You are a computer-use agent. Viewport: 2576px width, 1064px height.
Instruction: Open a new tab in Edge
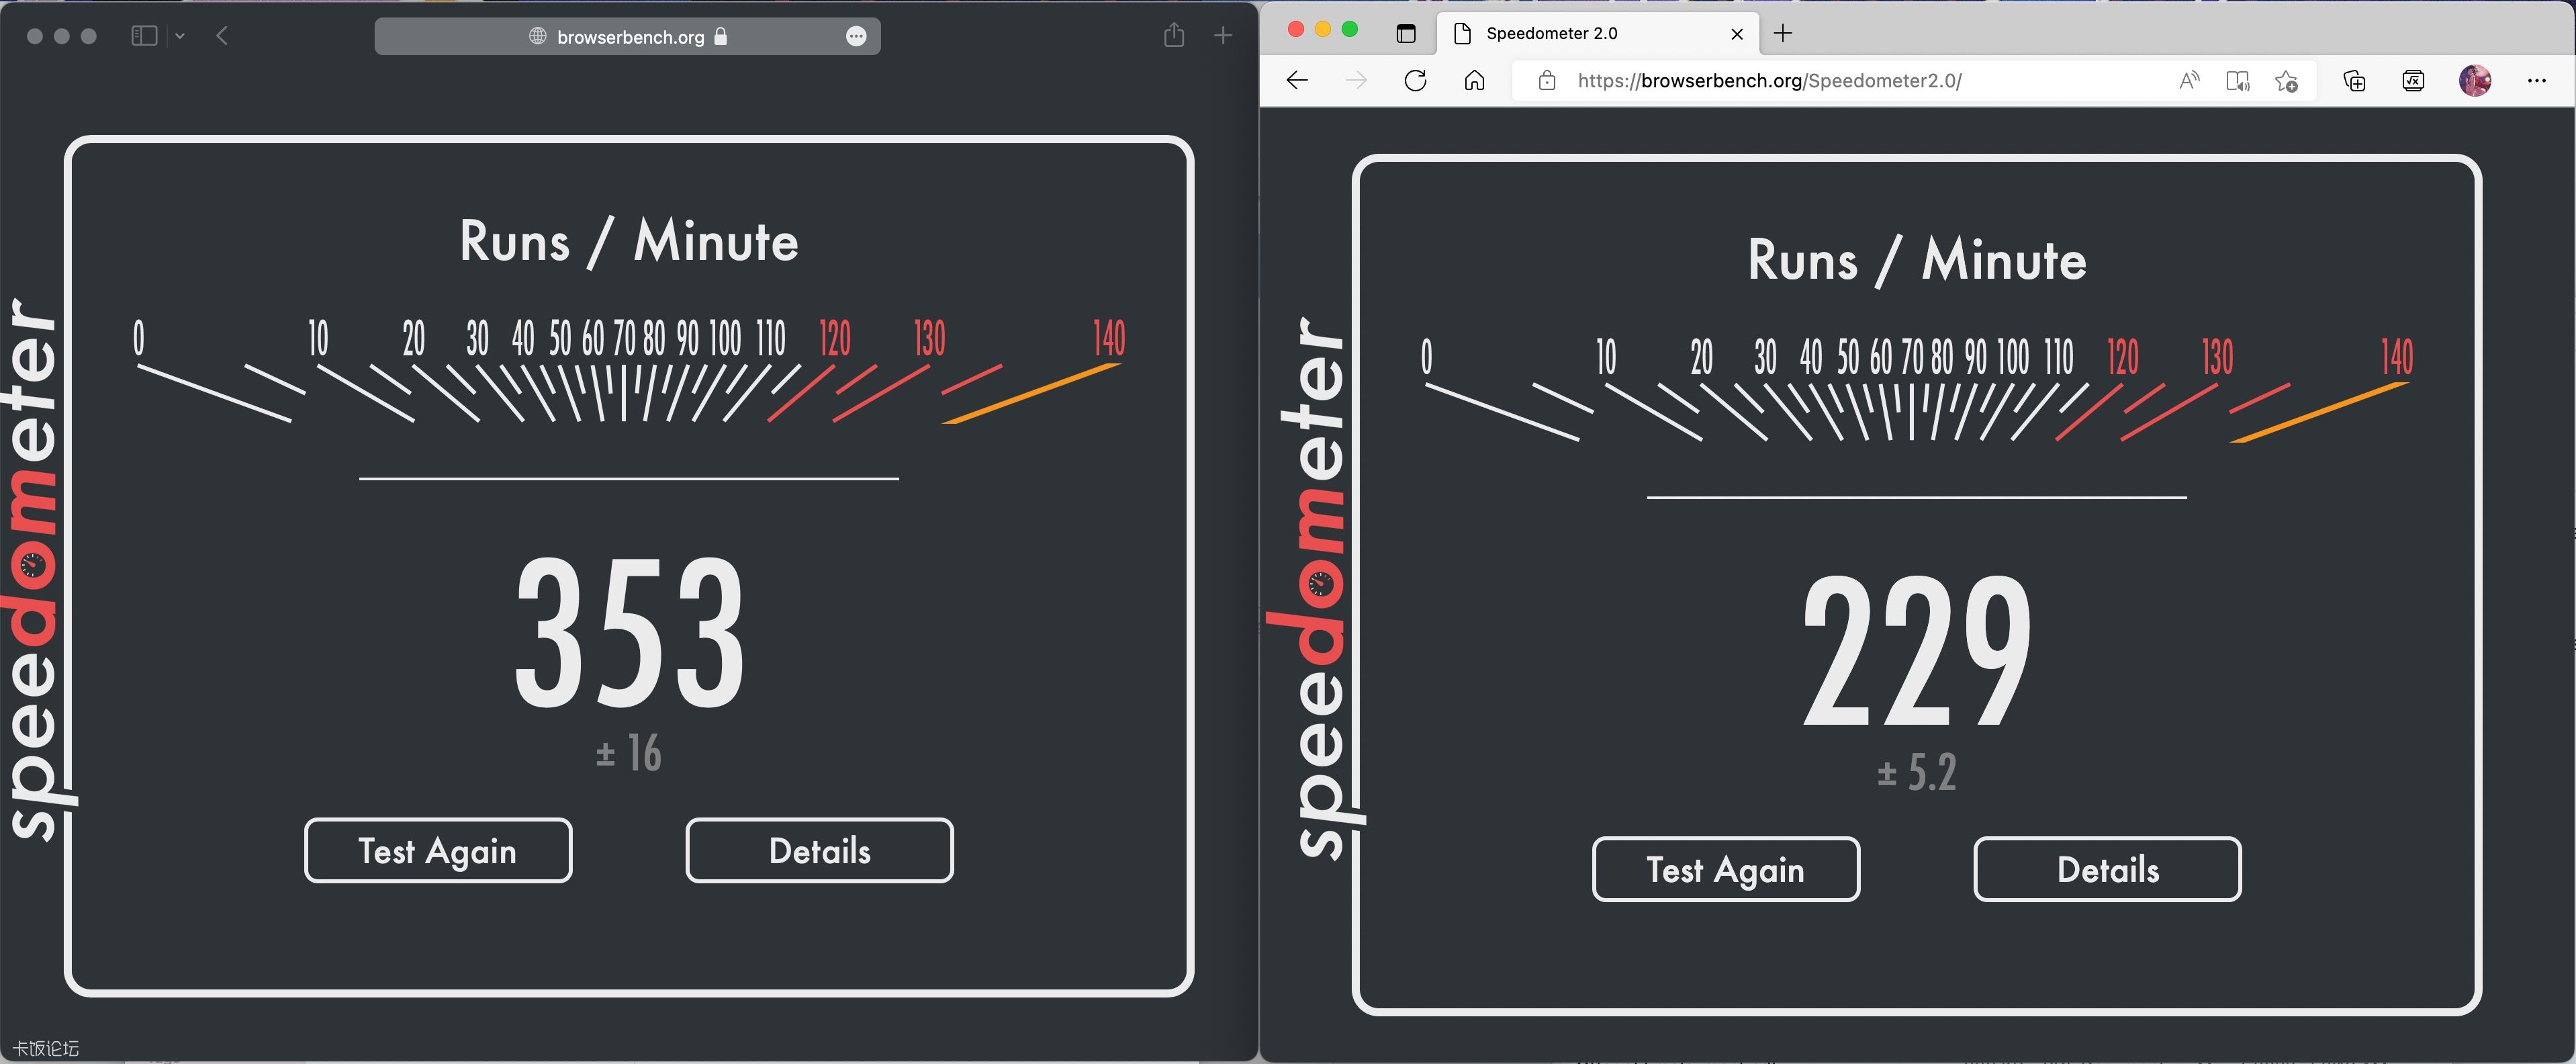(x=1782, y=33)
